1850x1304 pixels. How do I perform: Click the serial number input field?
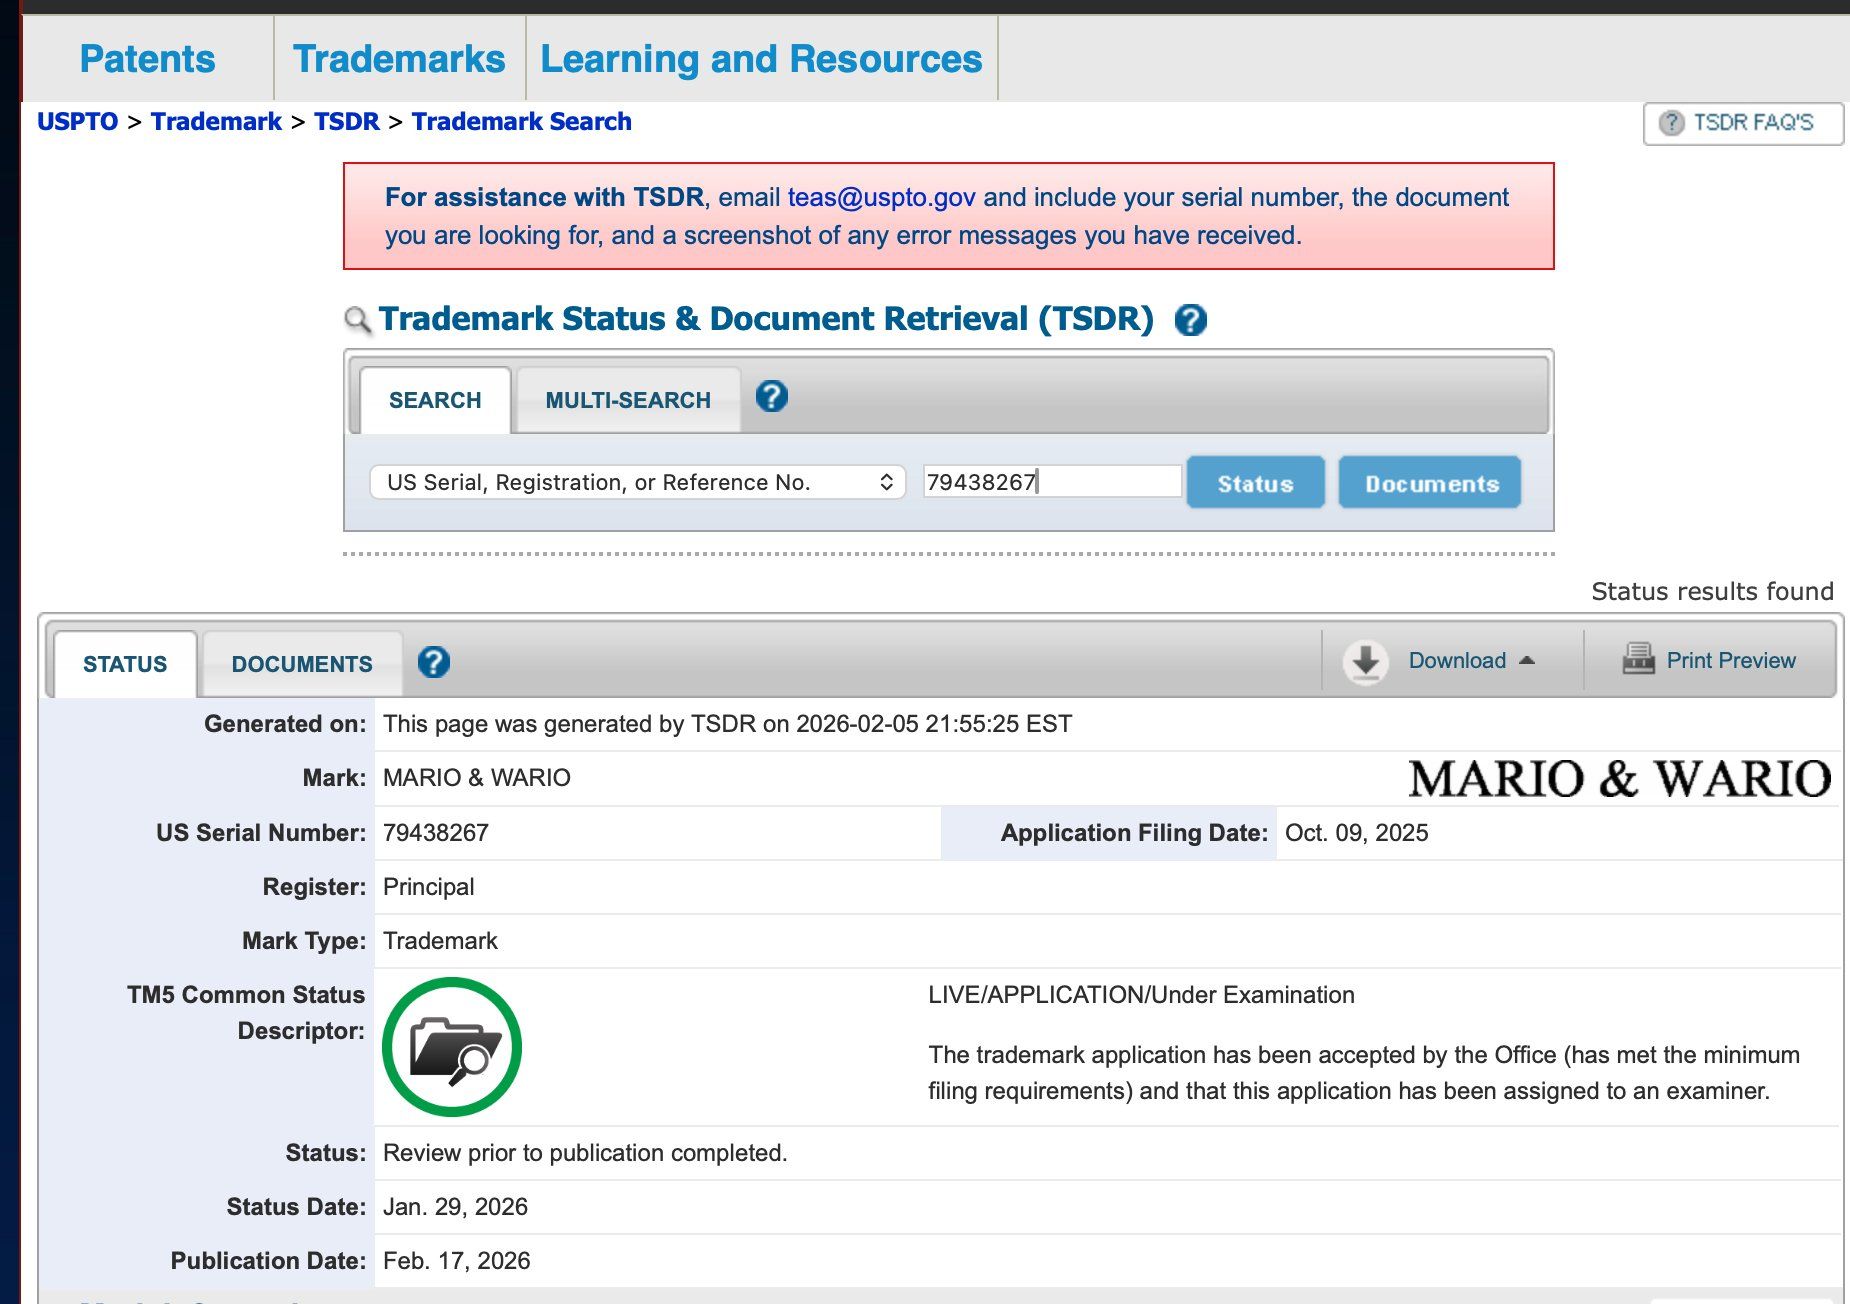pyautogui.click(x=1050, y=482)
